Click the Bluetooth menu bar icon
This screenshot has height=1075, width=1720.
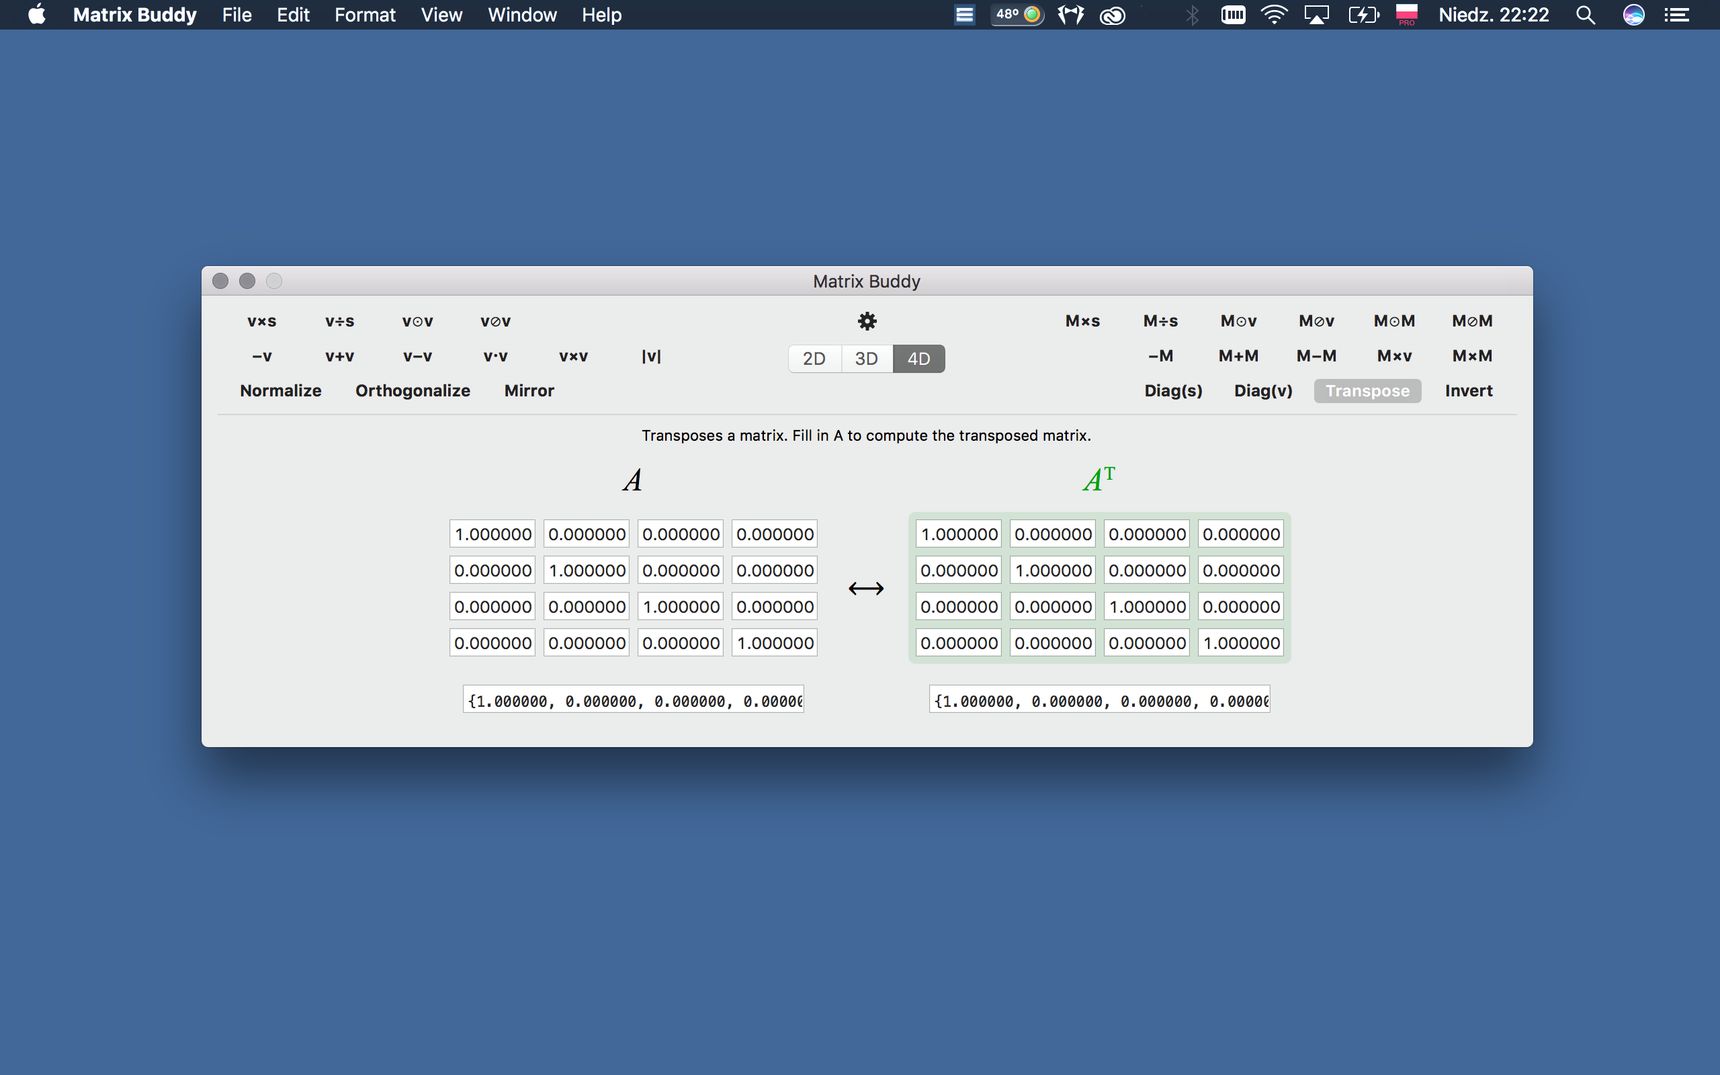coord(1192,14)
